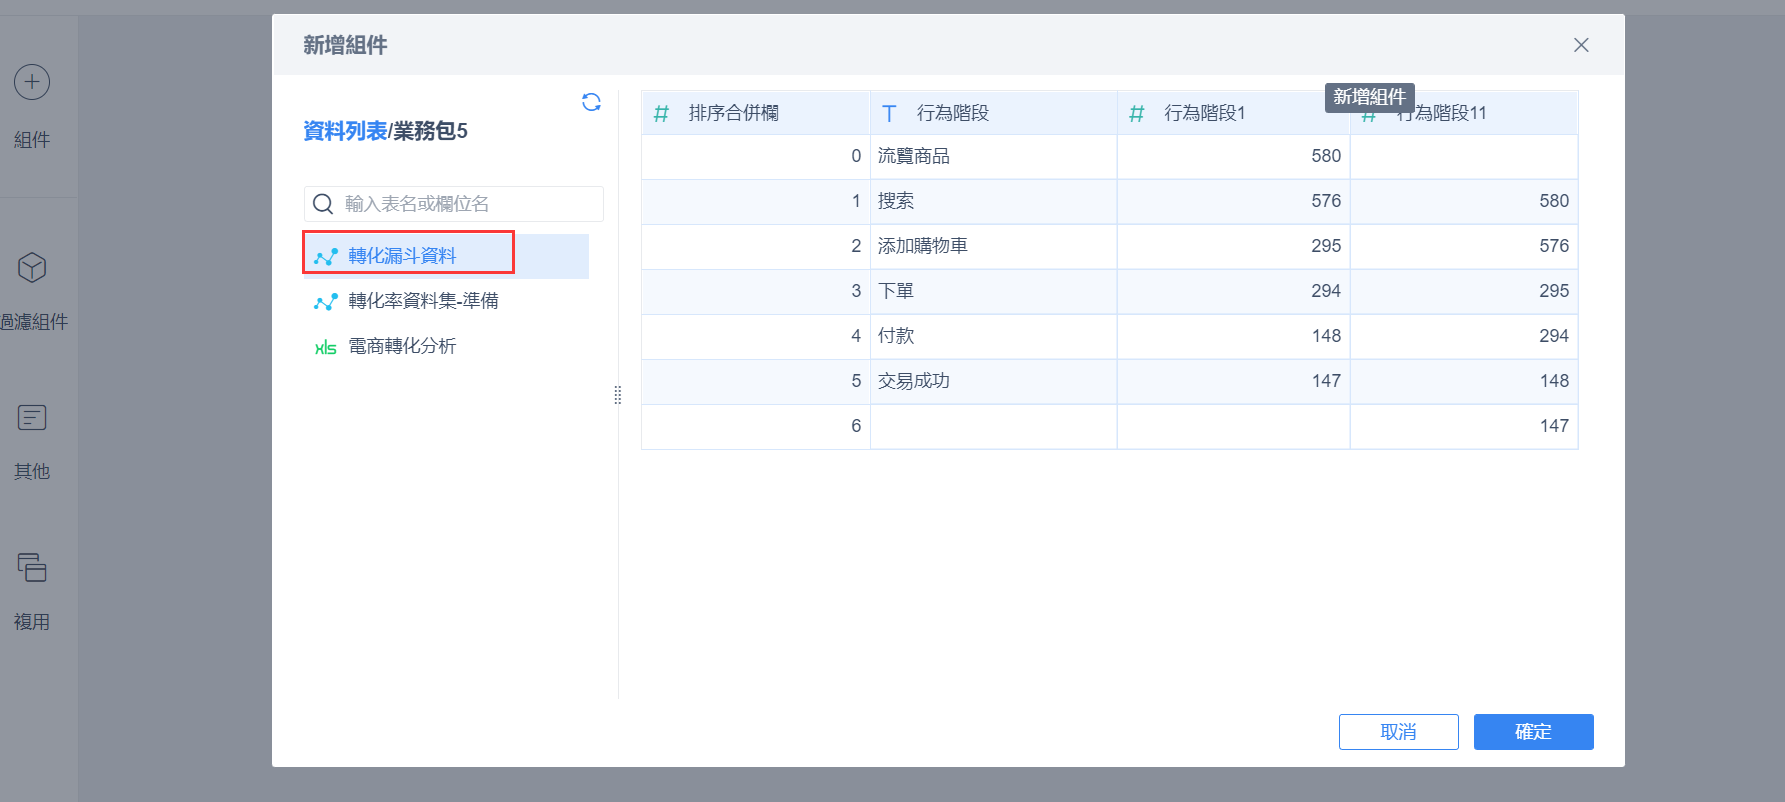Click the xls icon of 電商轉化分析

(x=326, y=348)
